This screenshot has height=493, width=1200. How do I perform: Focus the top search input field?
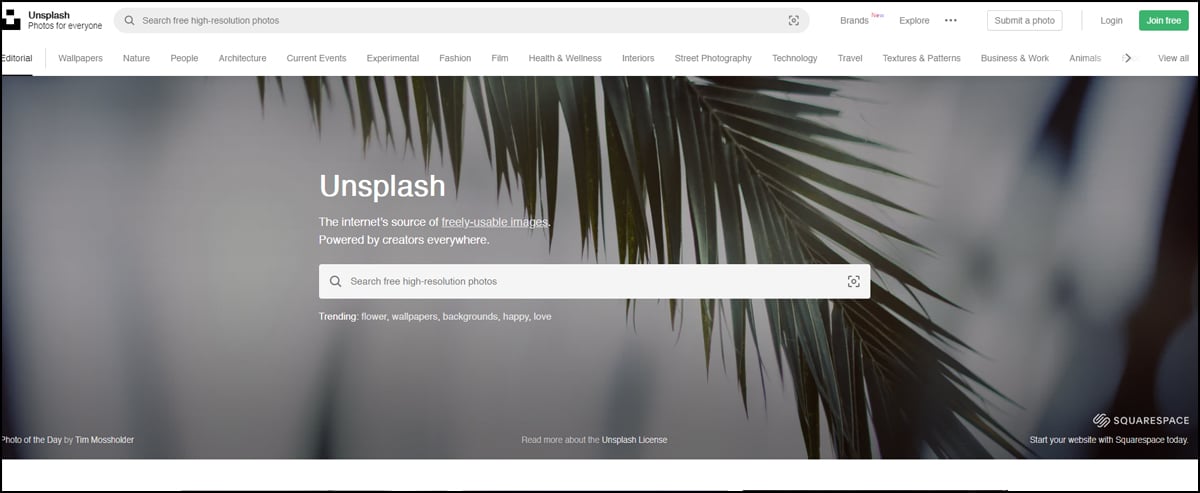(x=461, y=20)
